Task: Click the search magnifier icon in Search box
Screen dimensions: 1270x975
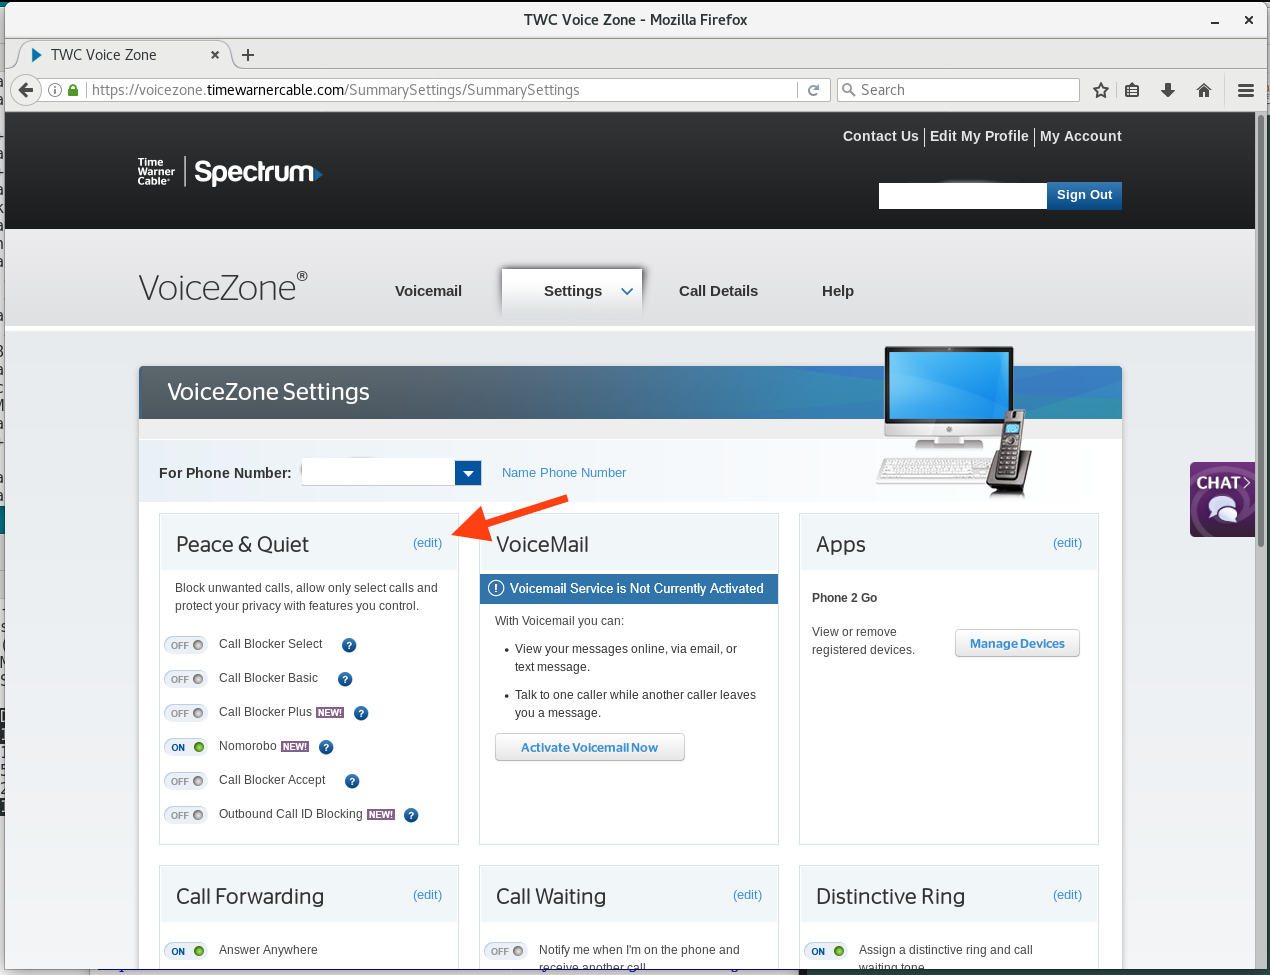Action: 849,90
